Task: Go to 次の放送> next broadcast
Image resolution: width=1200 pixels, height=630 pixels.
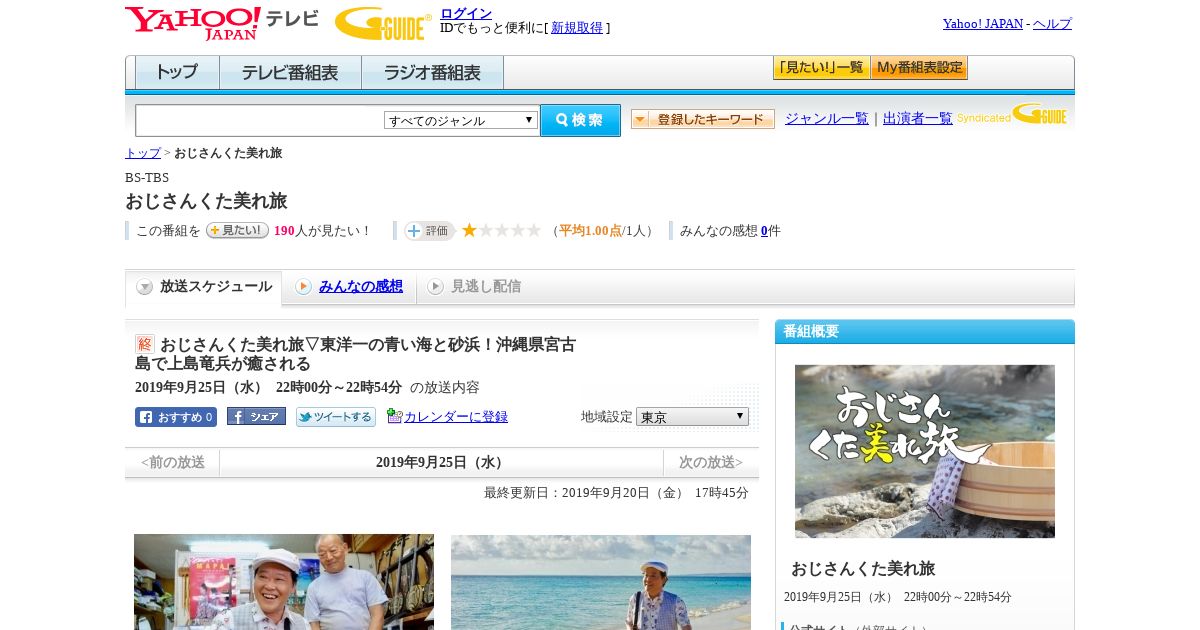Action: 711,463
